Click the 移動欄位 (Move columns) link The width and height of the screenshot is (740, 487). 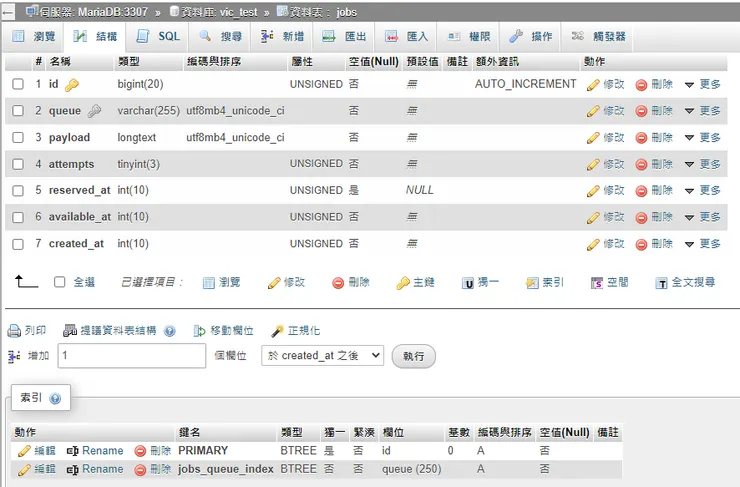(x=223, y=331)
